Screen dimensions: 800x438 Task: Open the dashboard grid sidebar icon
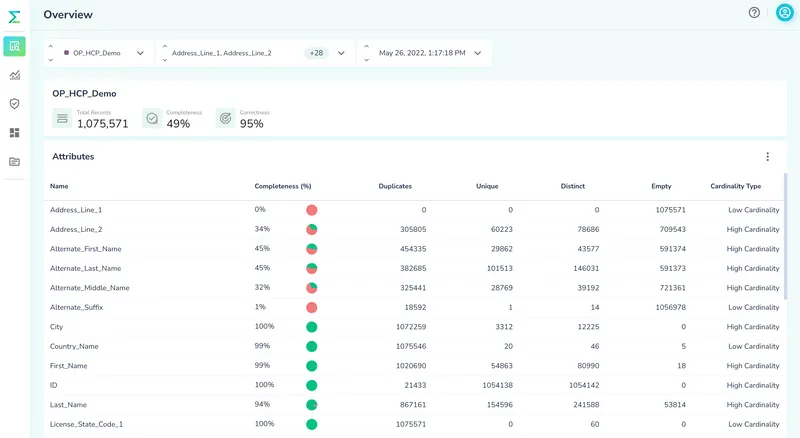pyautogui.click(x=14, y=132)
